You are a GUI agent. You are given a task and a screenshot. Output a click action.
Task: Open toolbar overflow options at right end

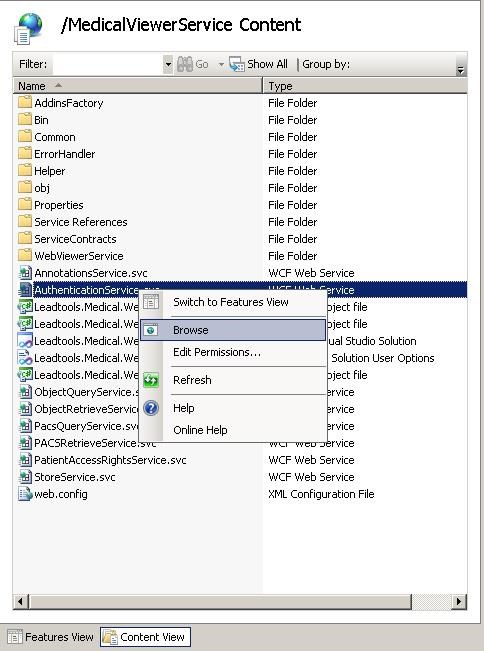[460, 70]
